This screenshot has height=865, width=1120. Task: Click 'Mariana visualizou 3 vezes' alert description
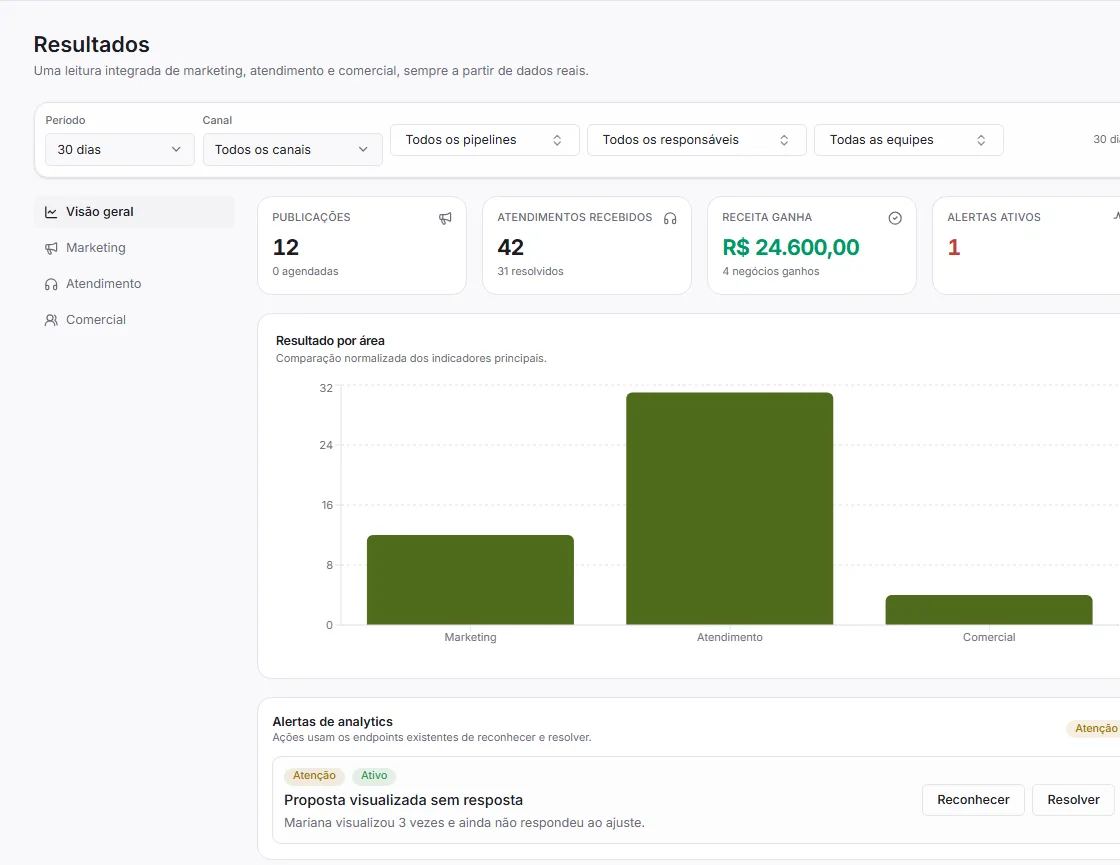point(464,823)
